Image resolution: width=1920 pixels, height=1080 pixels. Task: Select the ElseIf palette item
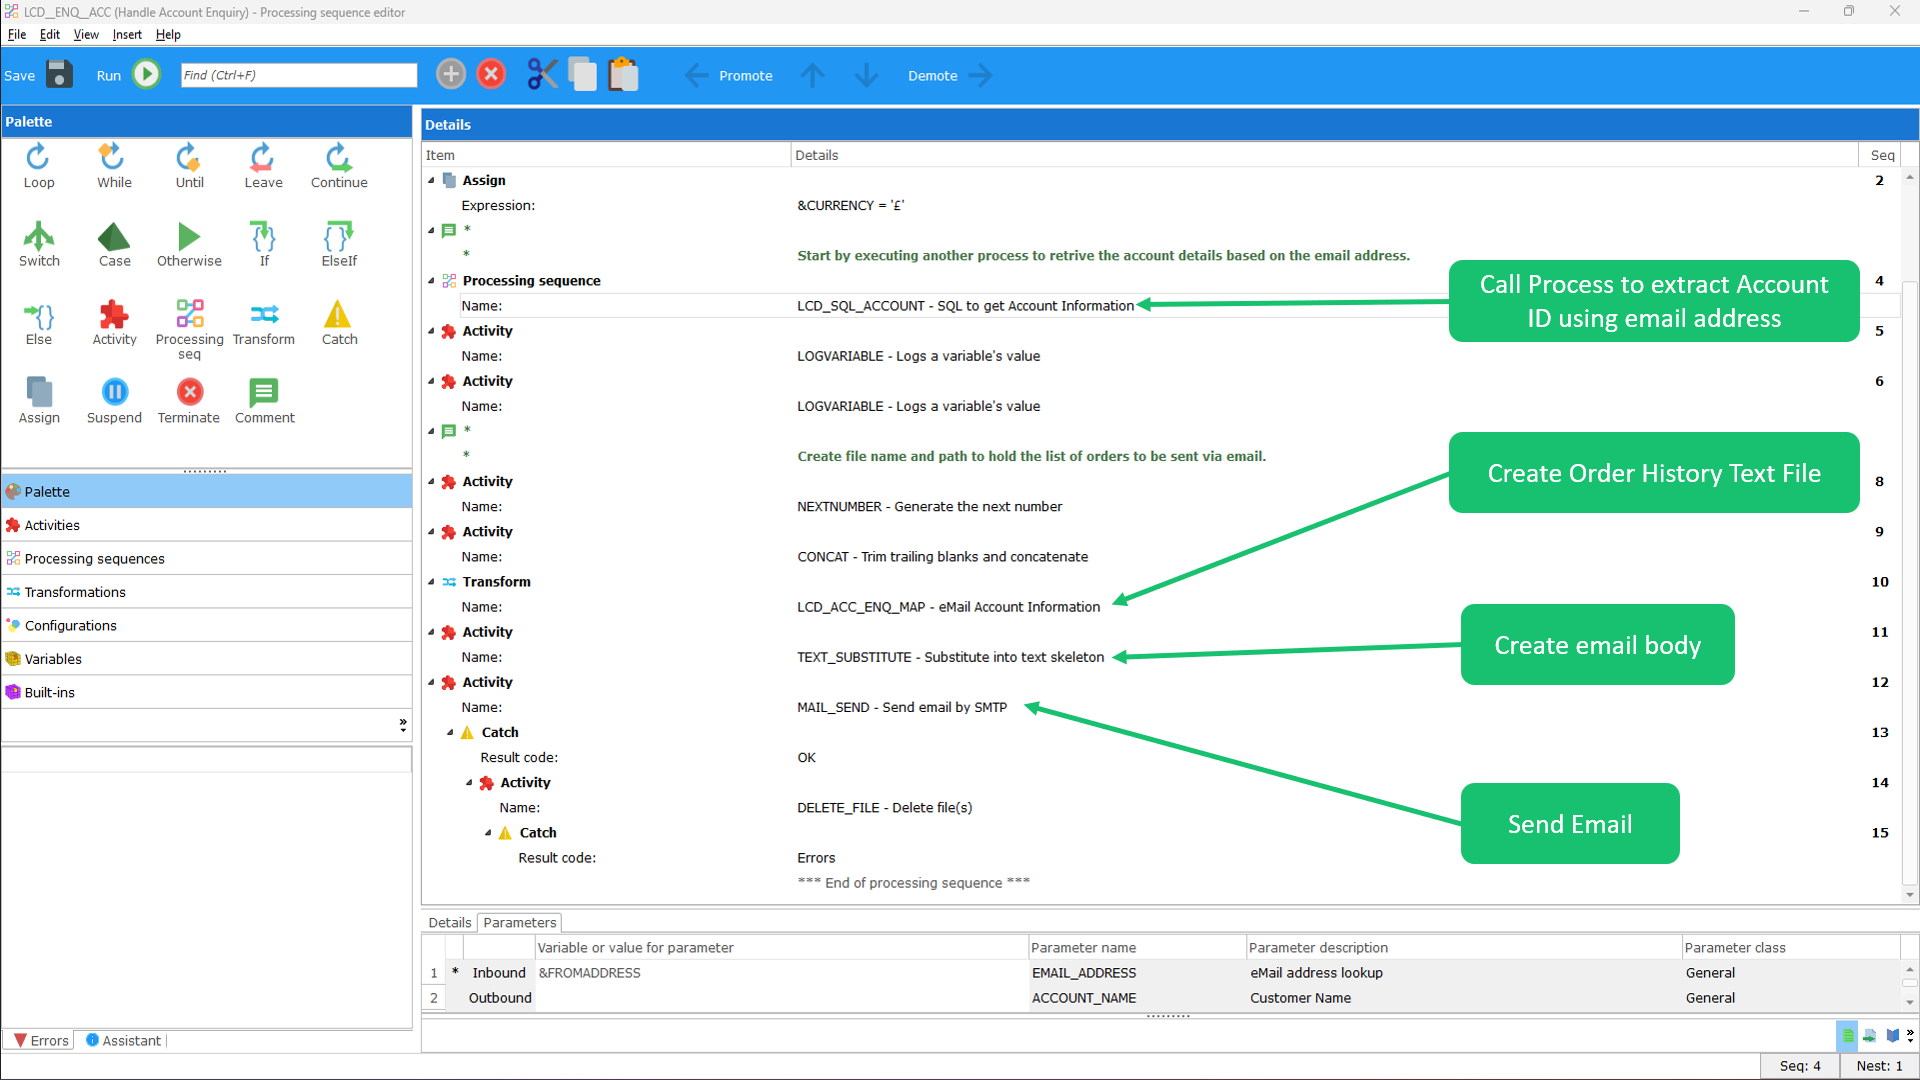tap(339, 245)
